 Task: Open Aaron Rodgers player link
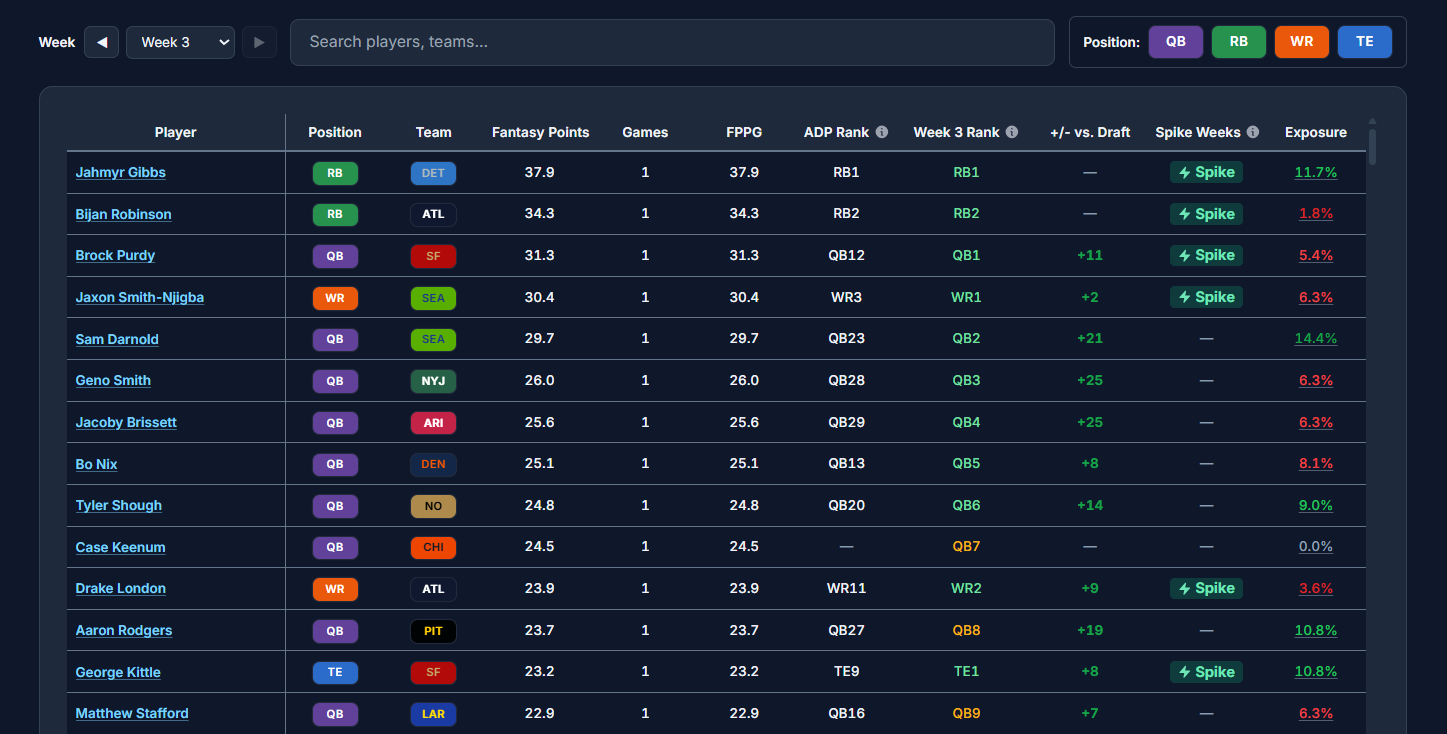click(124, 630)
